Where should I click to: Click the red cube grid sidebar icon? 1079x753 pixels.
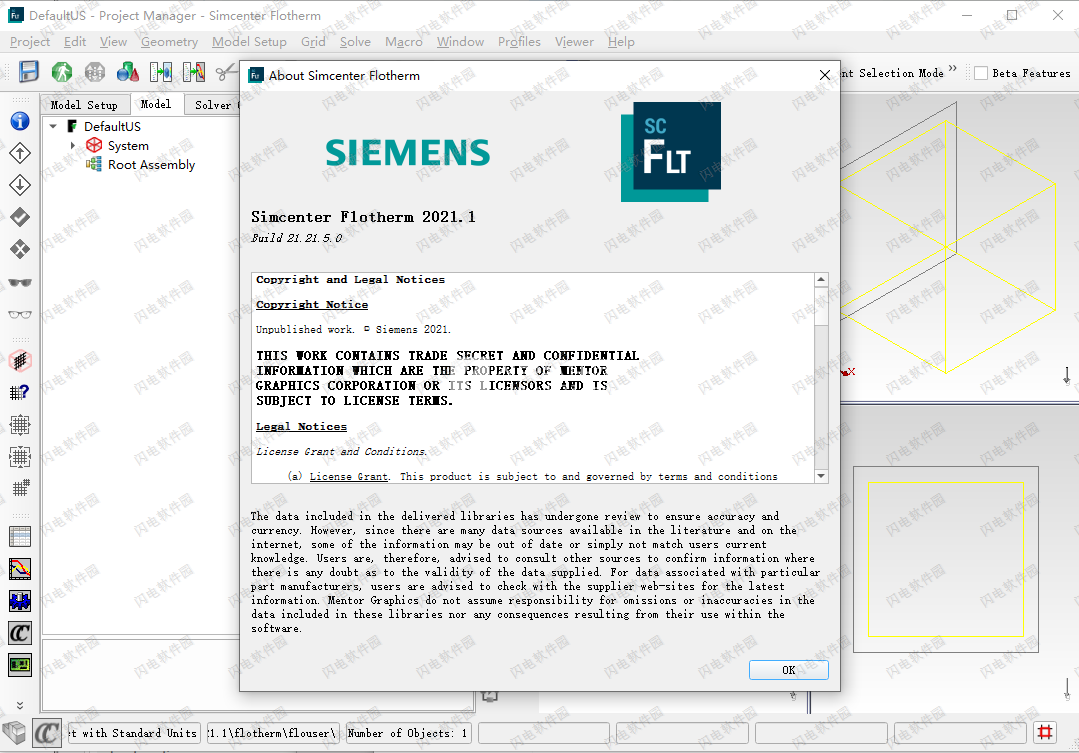pos(20,361)
